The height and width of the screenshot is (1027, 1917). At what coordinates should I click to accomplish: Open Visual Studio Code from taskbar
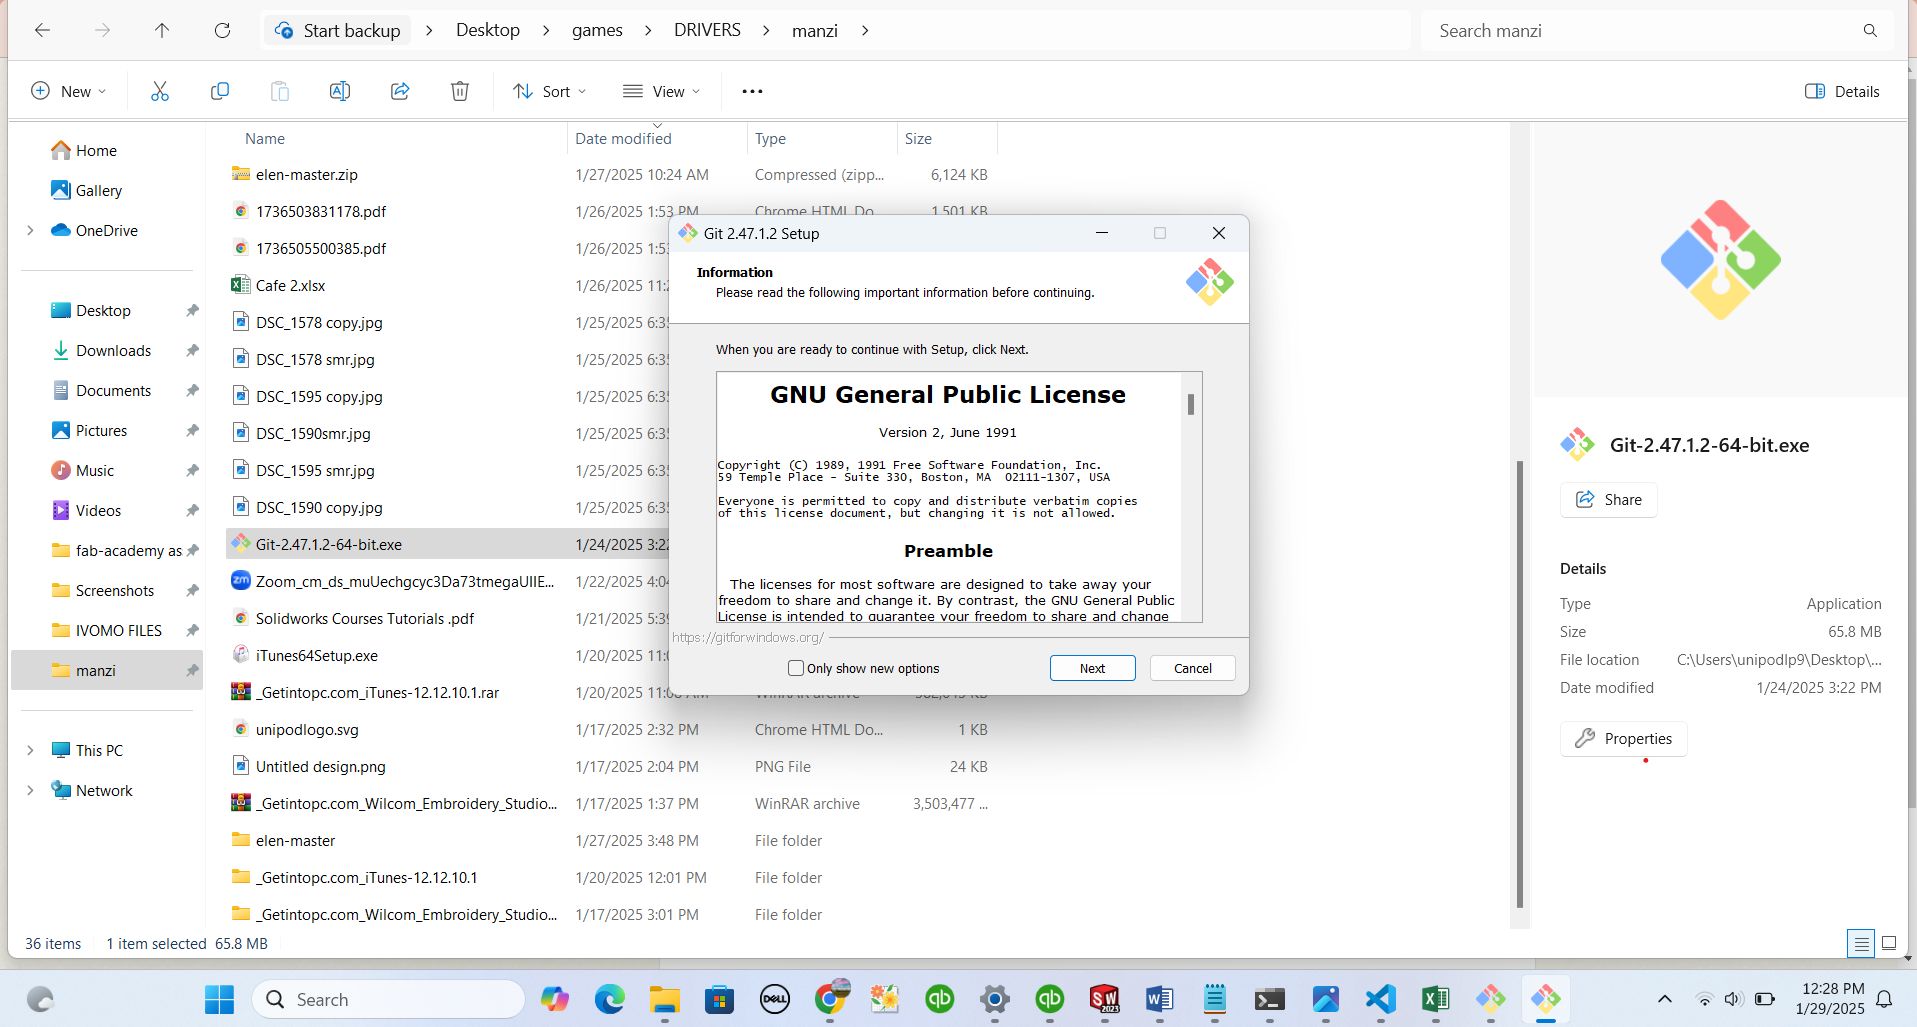click(1380, 998)
